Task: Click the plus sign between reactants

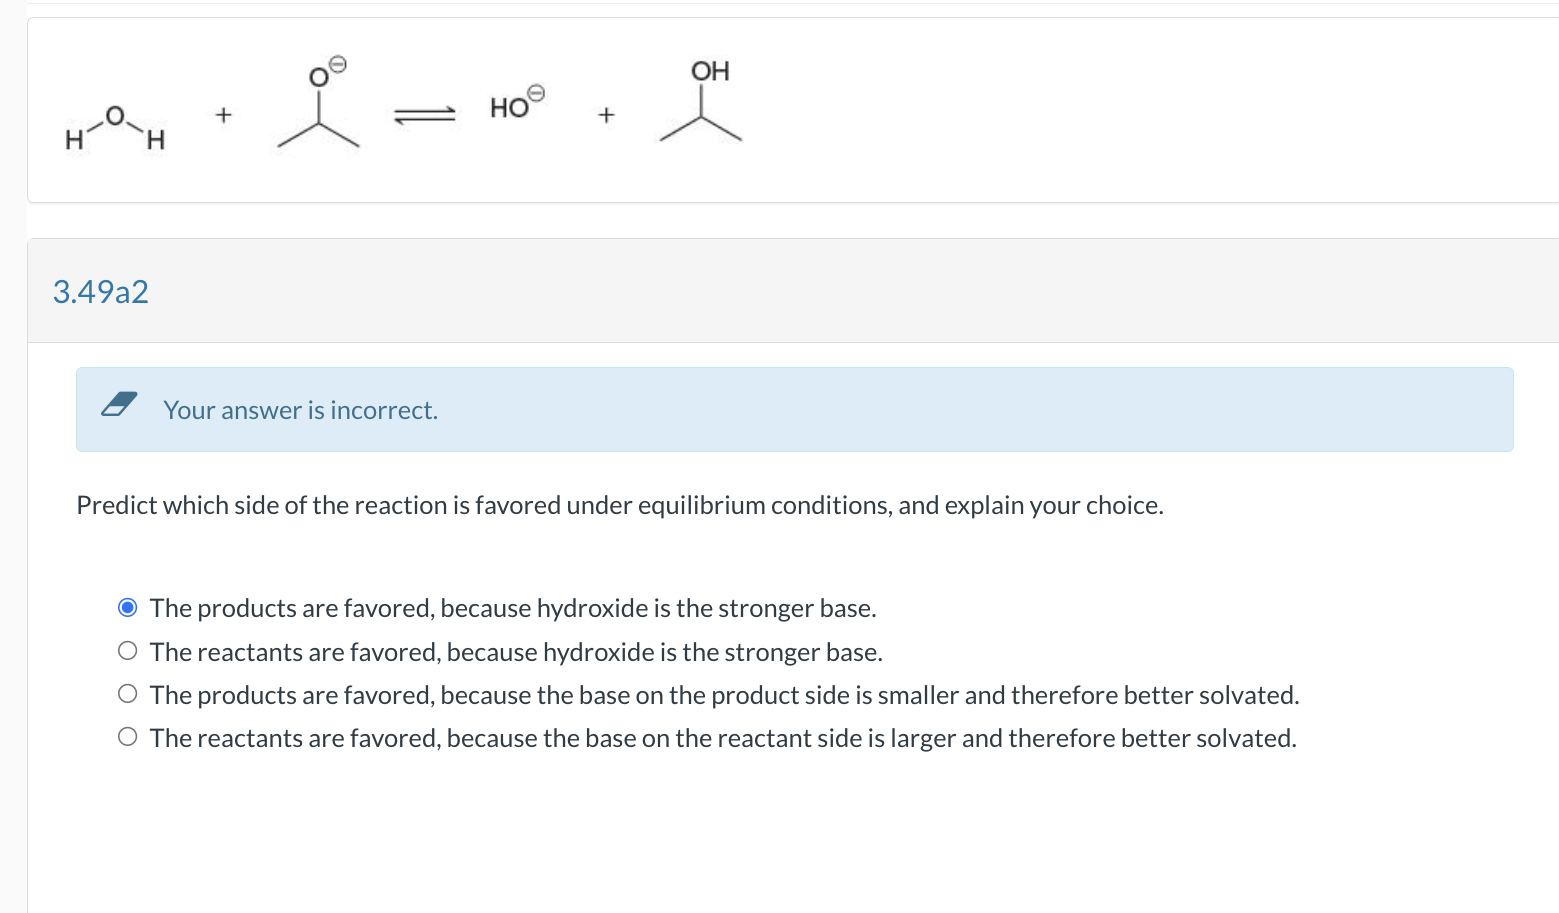Action: pyautogui.click(x=223, y=115)
